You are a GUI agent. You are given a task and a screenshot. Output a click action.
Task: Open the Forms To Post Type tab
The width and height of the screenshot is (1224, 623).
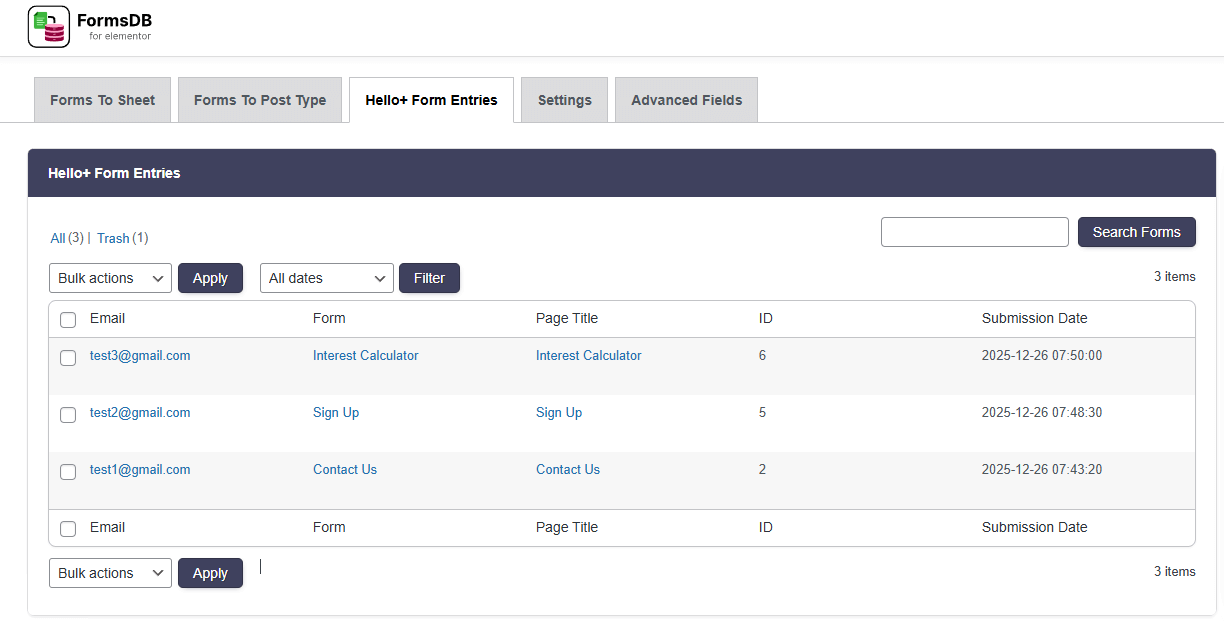[260, 100]
